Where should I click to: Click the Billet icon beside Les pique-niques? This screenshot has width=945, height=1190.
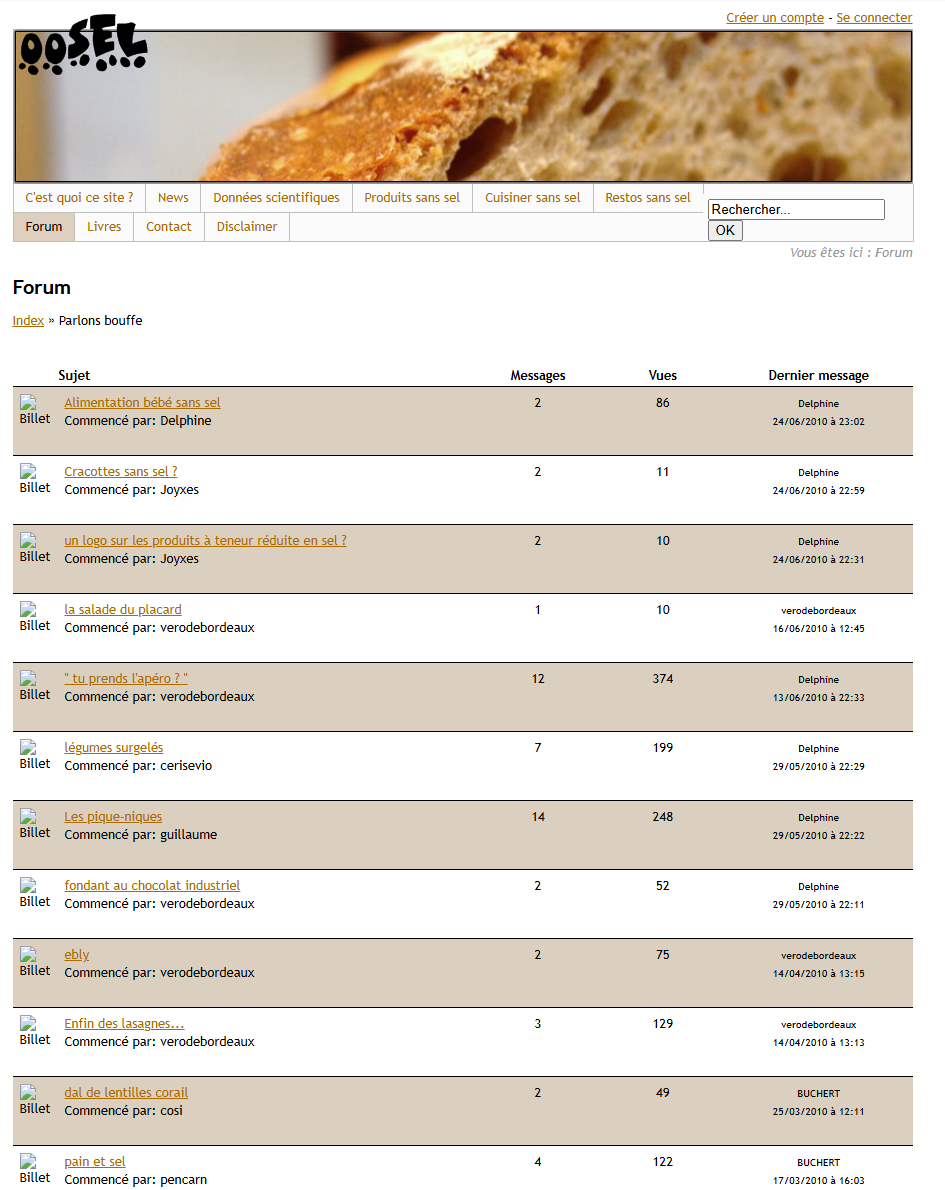point(34,824)
